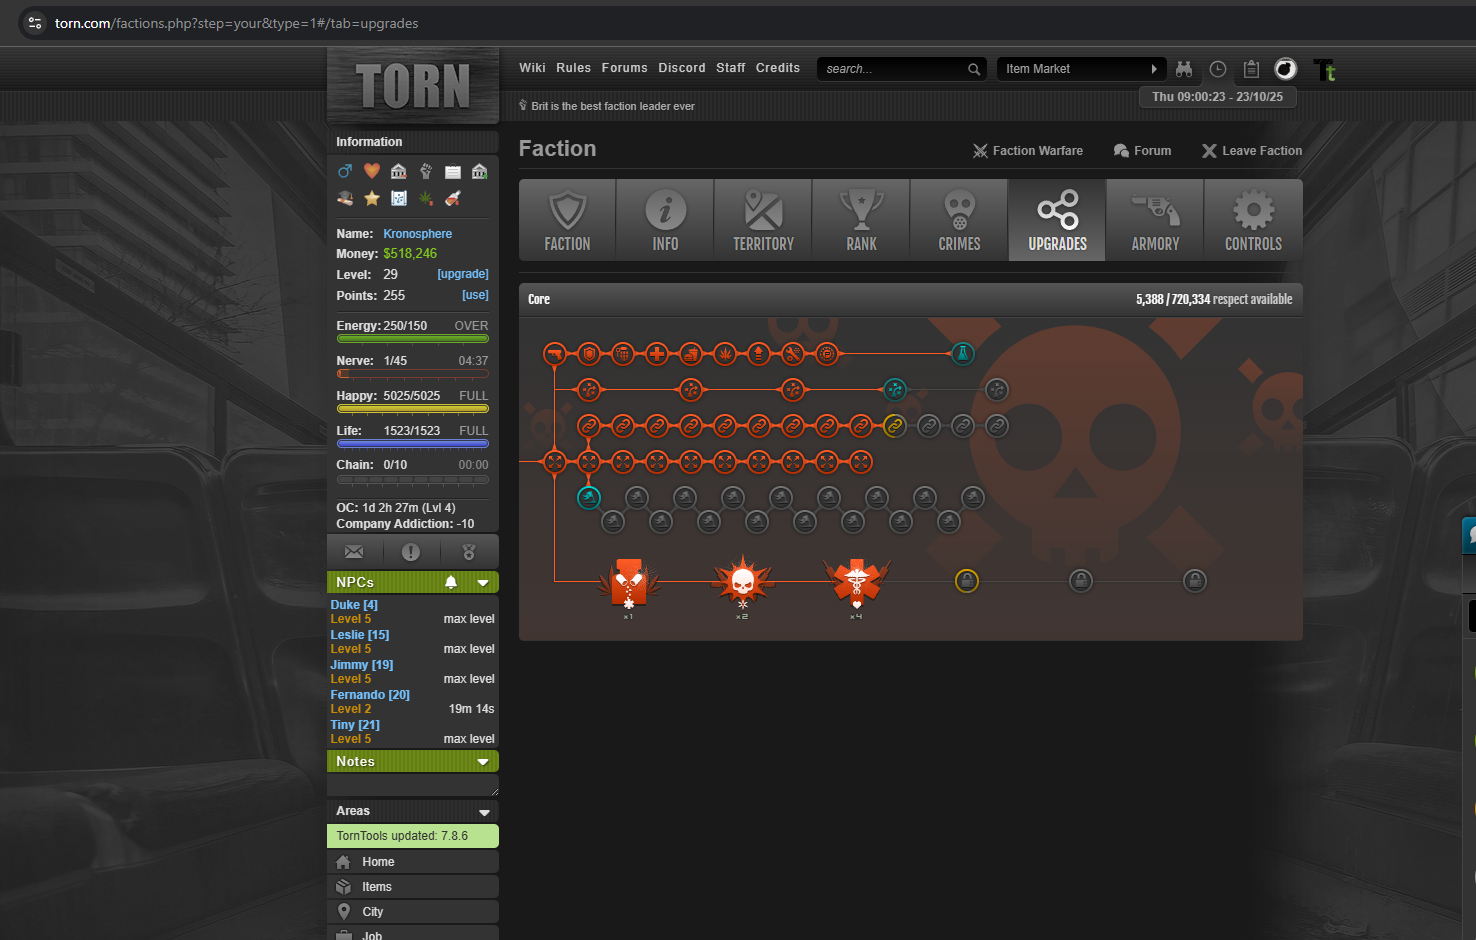This screenshot has width=1476, height=940.
Task: Click the yellow chain link upgrade node
Action: pos(895,426)
